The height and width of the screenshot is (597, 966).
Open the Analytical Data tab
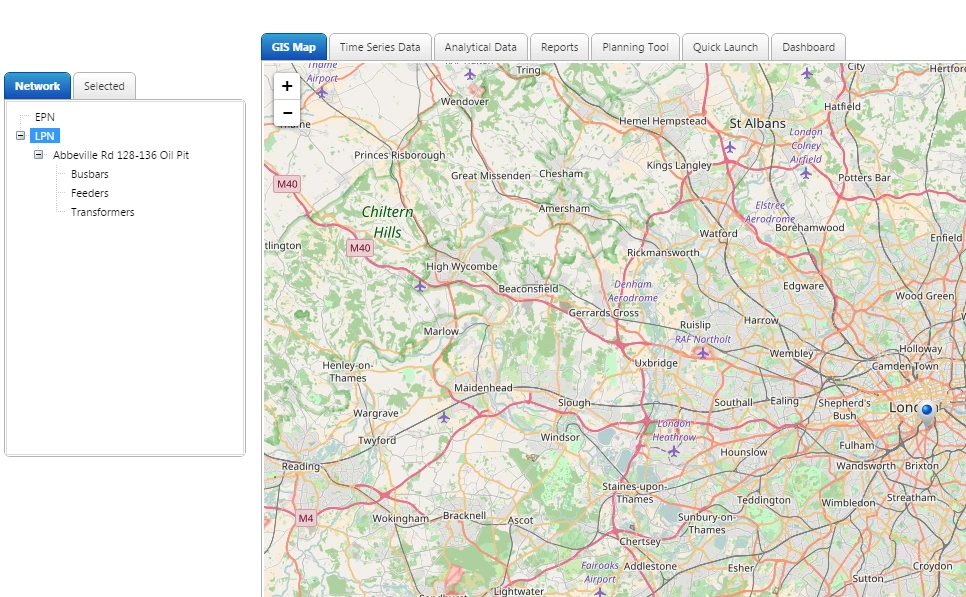click(481, 47)
